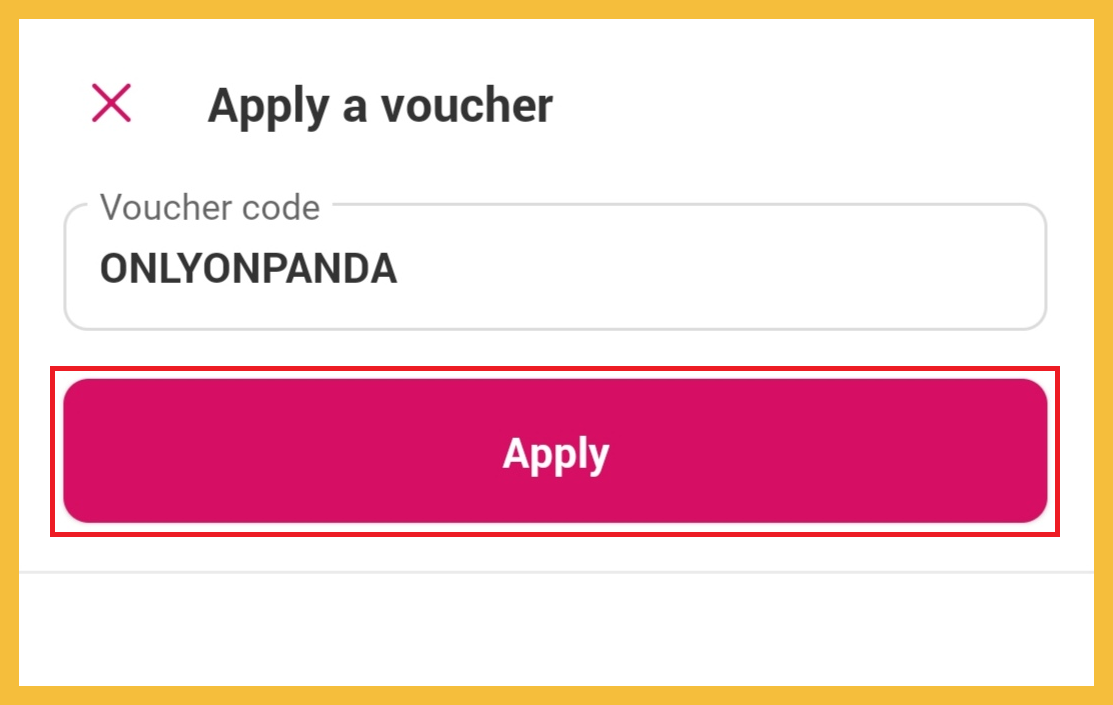Click the ONLYONPANDA text in the field
This screenshot has height=705, width=1113.
[248, 270]
